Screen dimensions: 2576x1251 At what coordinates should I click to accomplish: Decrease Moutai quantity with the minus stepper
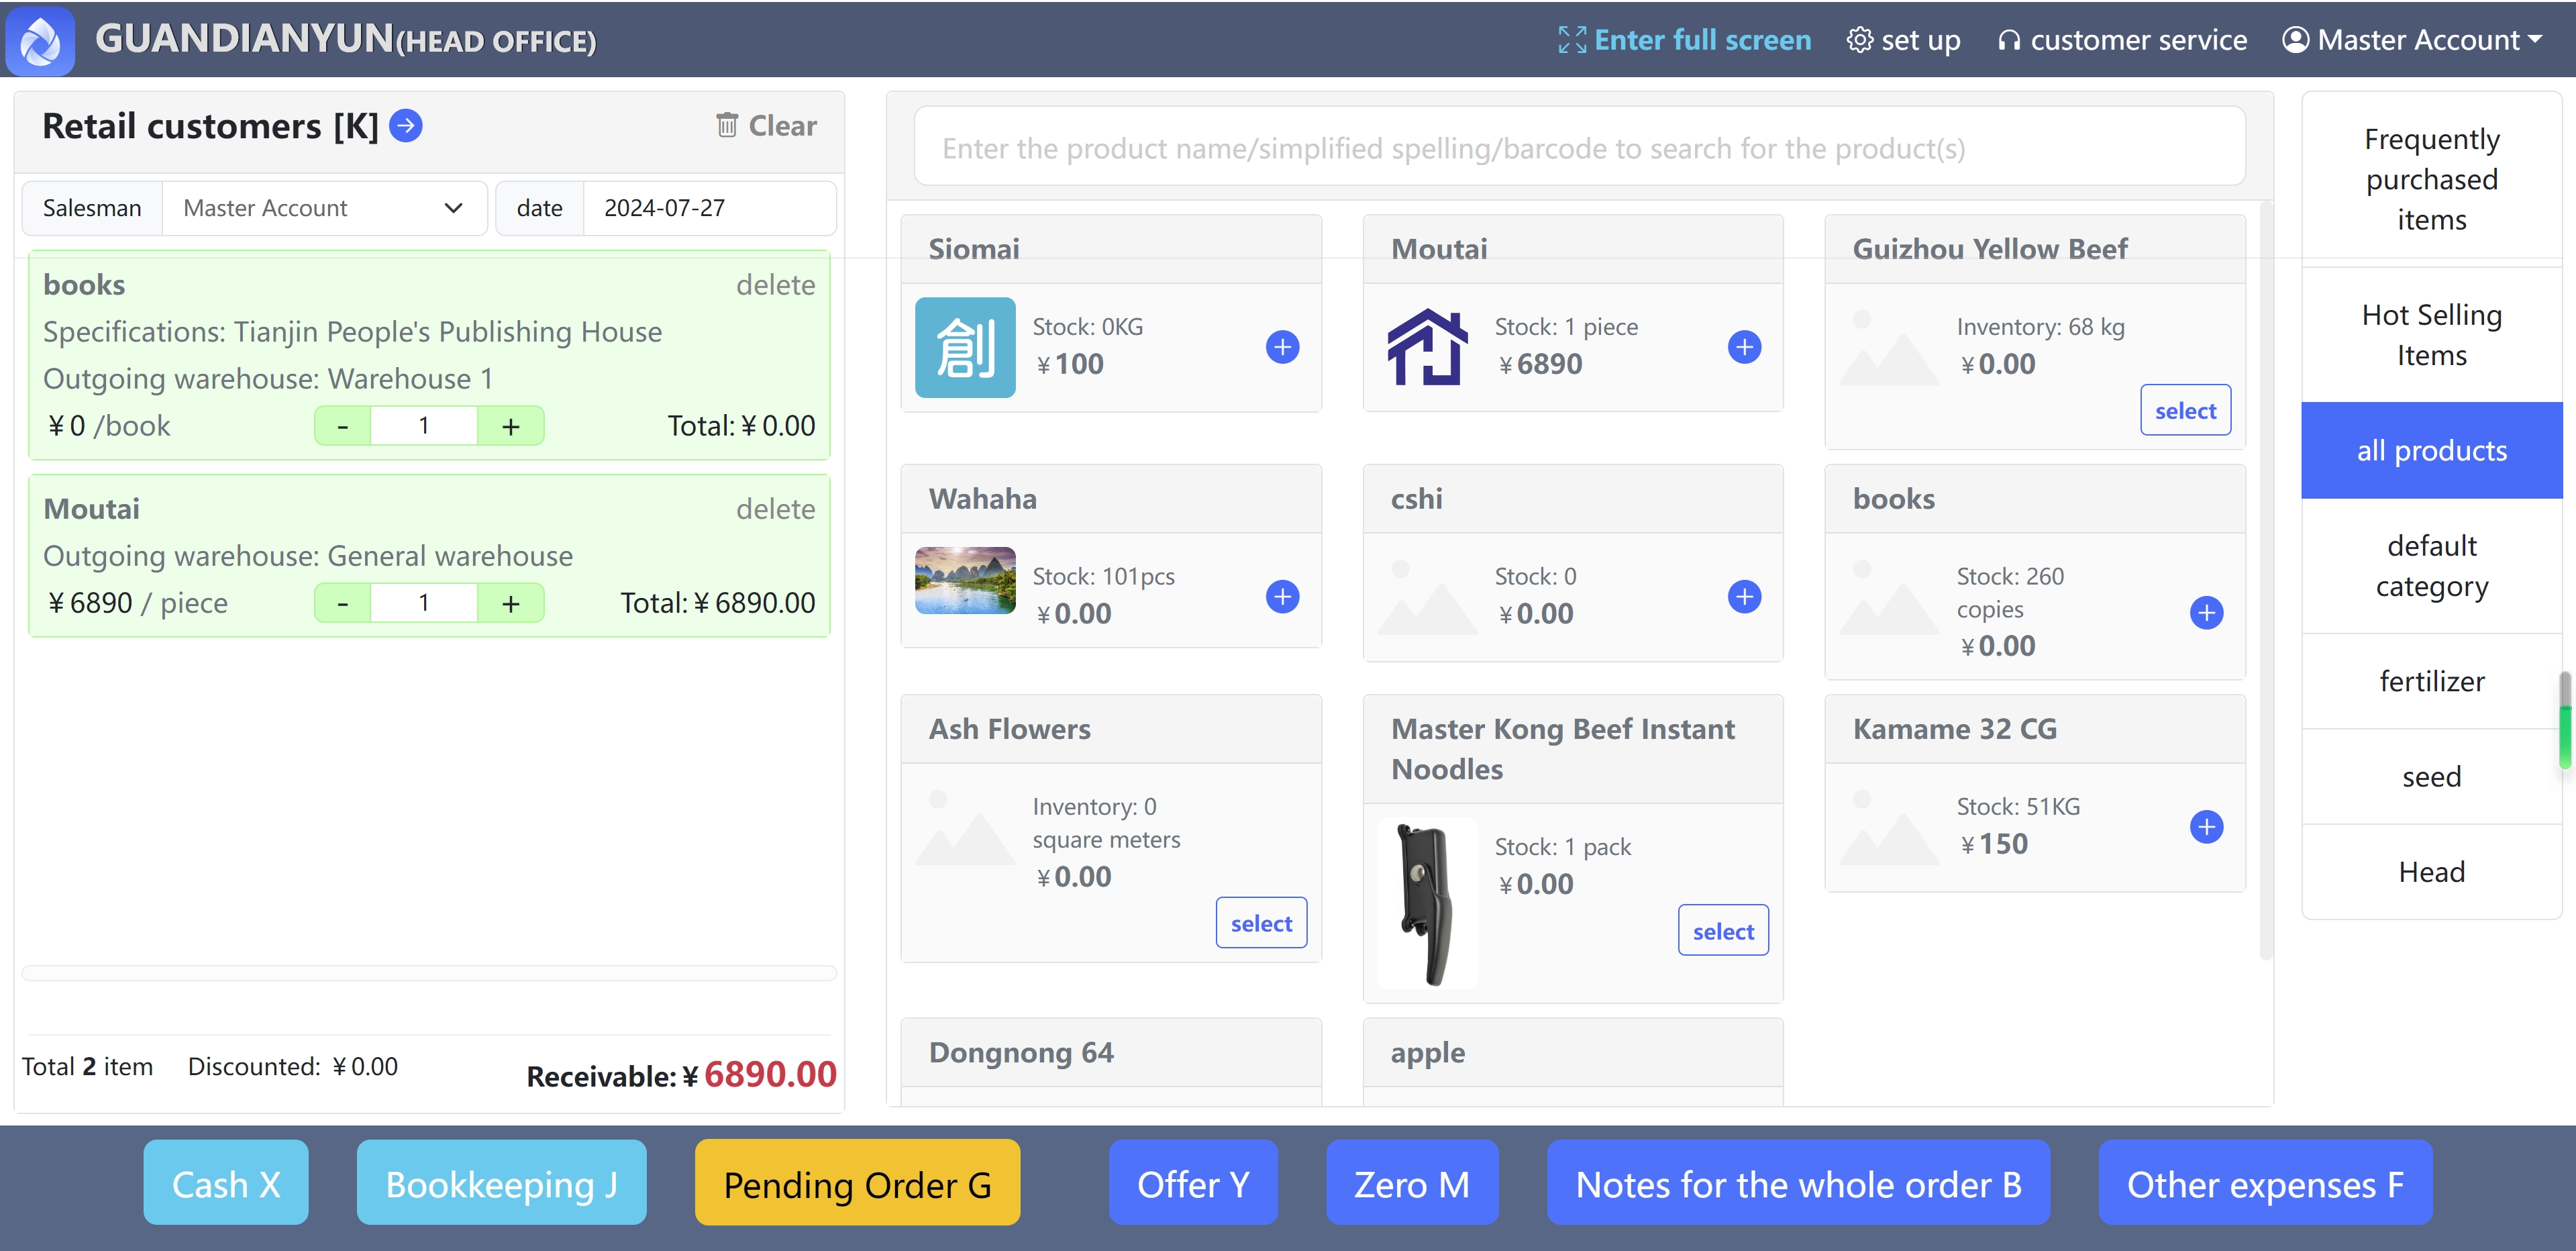343,604
